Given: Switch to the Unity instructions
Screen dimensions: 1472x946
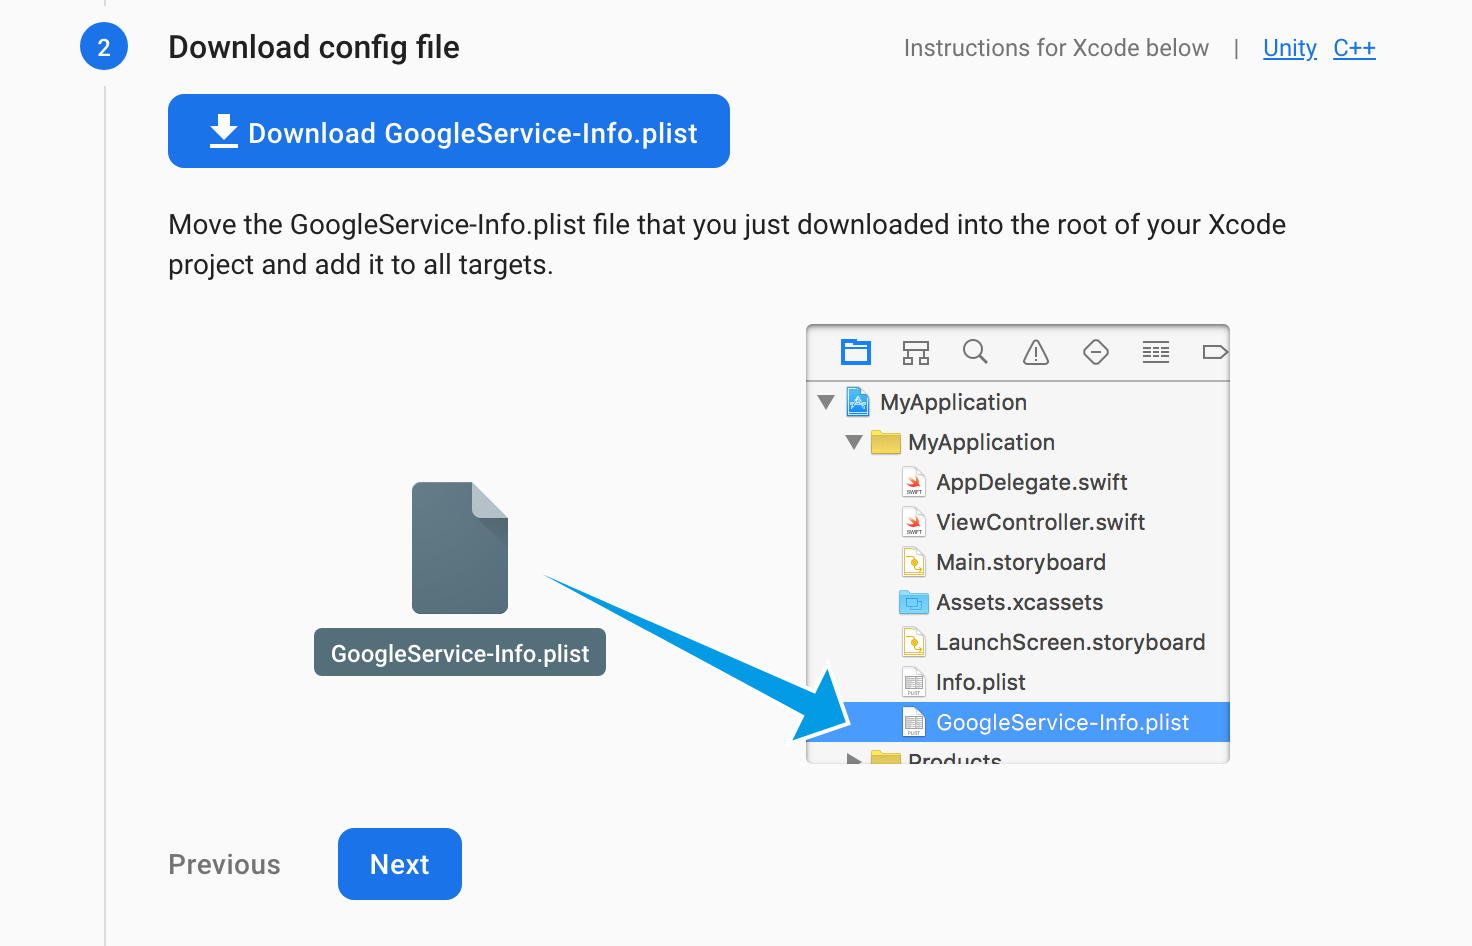Looking at the screenshot, I should tap(1289, 47).
